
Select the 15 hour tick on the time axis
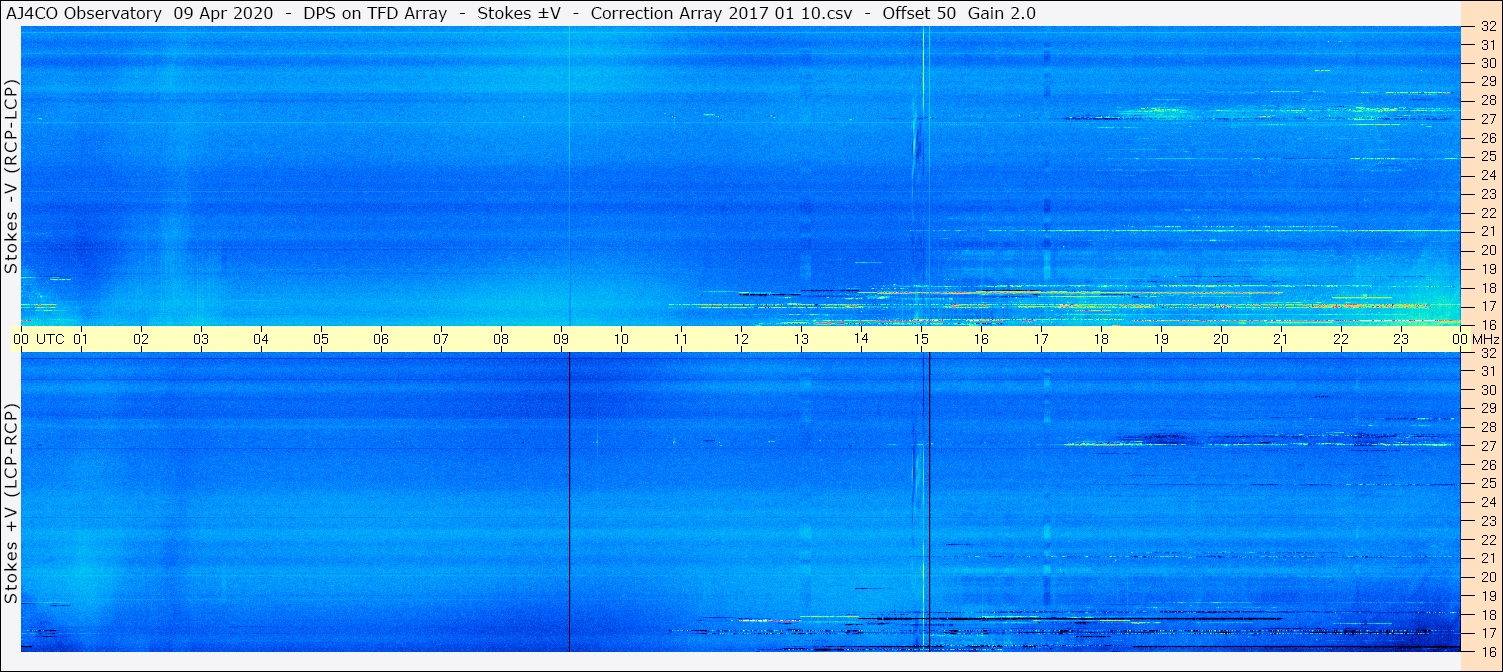[921, 339]
